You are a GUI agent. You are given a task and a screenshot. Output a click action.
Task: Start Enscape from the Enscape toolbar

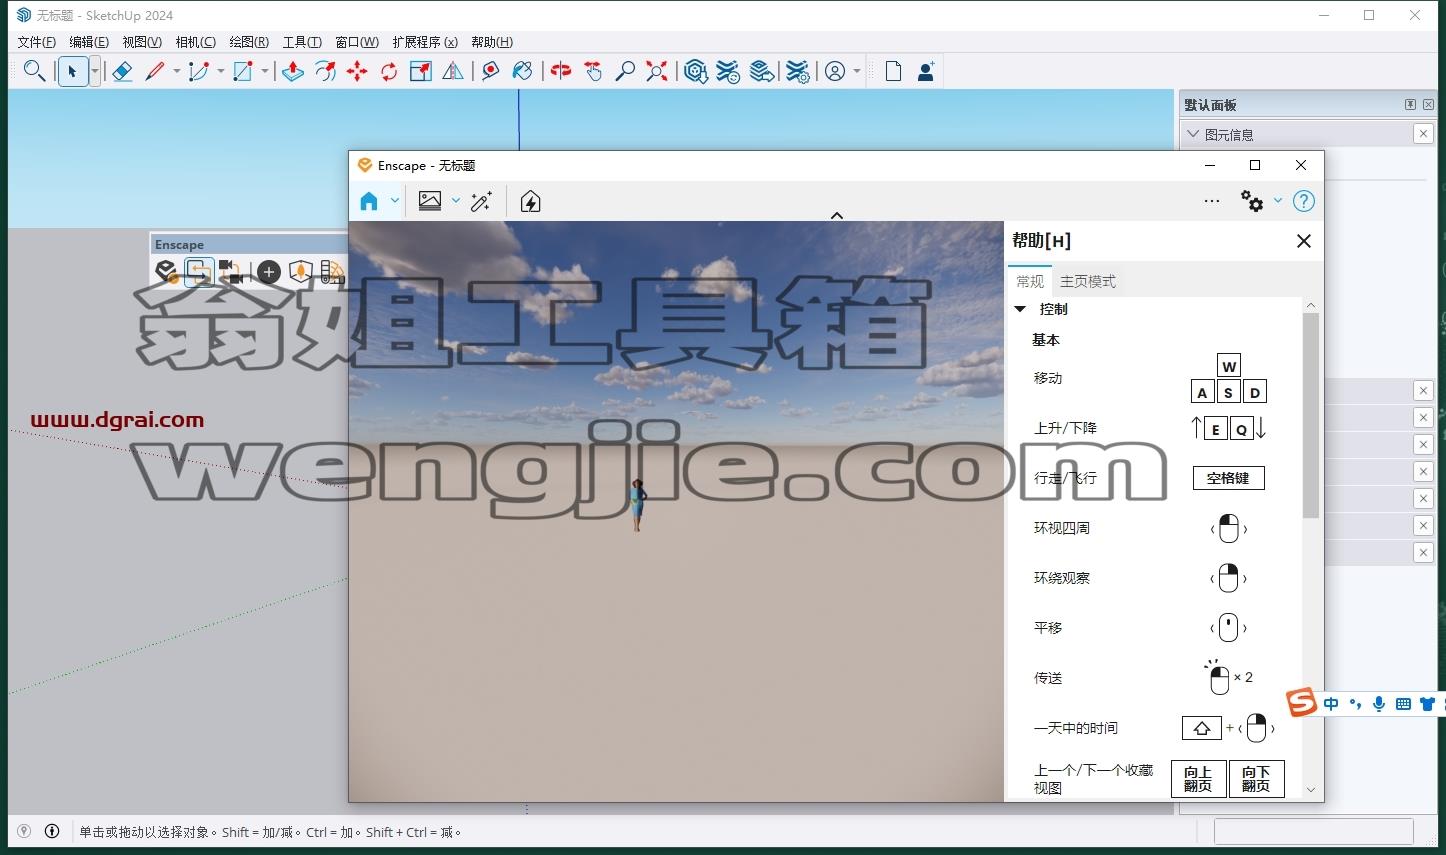coord(166,271)
